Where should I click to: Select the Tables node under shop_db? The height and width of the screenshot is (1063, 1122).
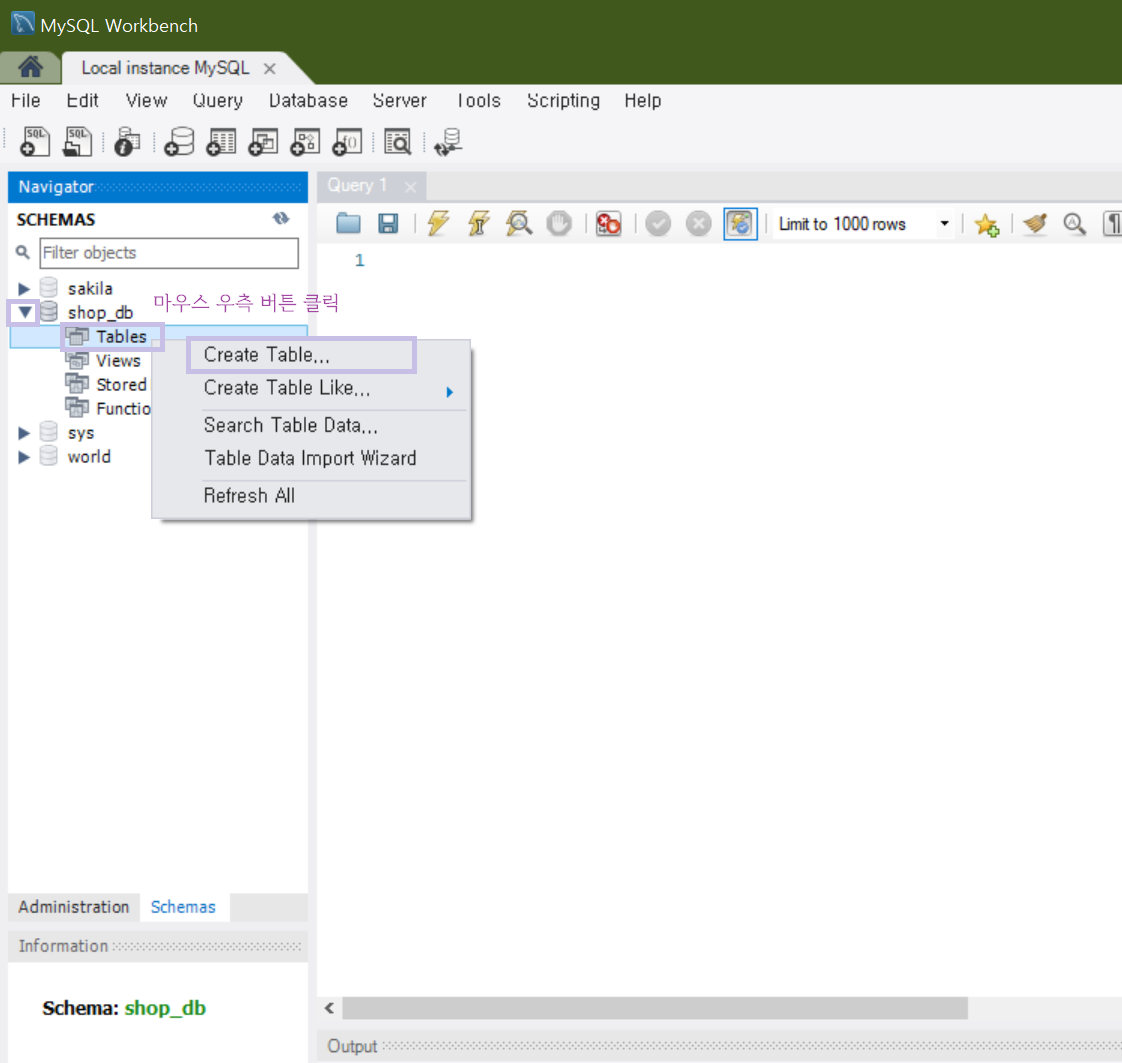coord(121,336)
